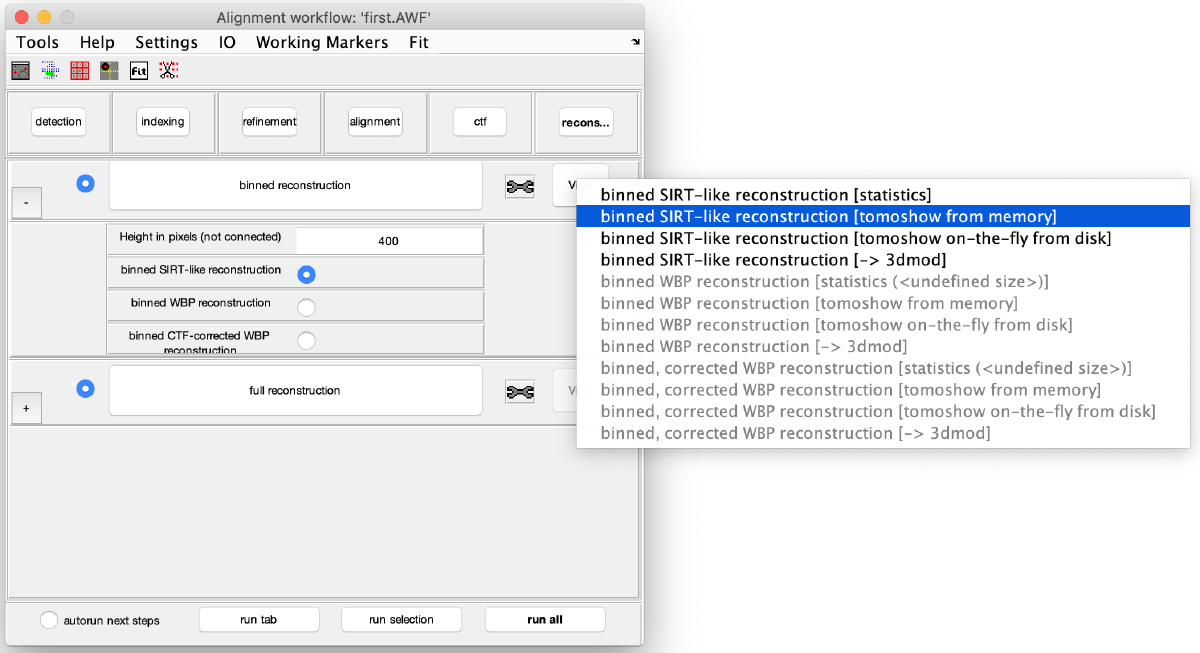
Task: Switch to the ctf tab
Action: click(480, 121)
